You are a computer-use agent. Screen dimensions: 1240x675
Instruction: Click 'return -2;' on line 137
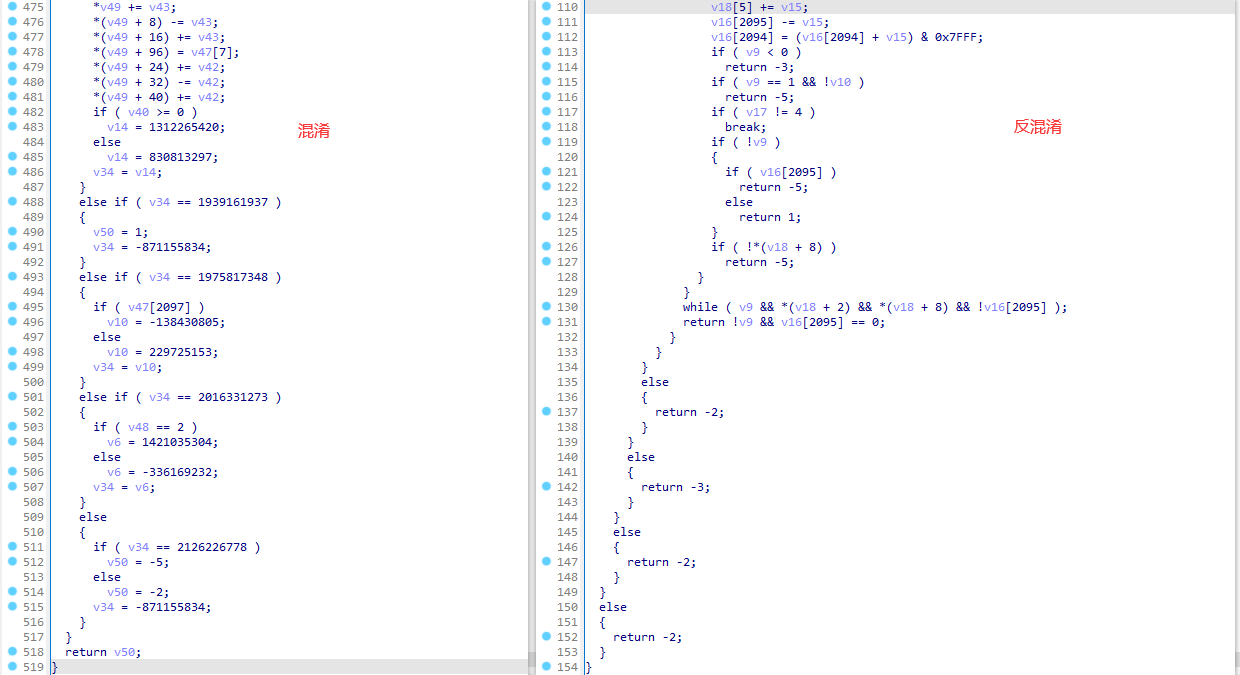[x=690, y=412]
